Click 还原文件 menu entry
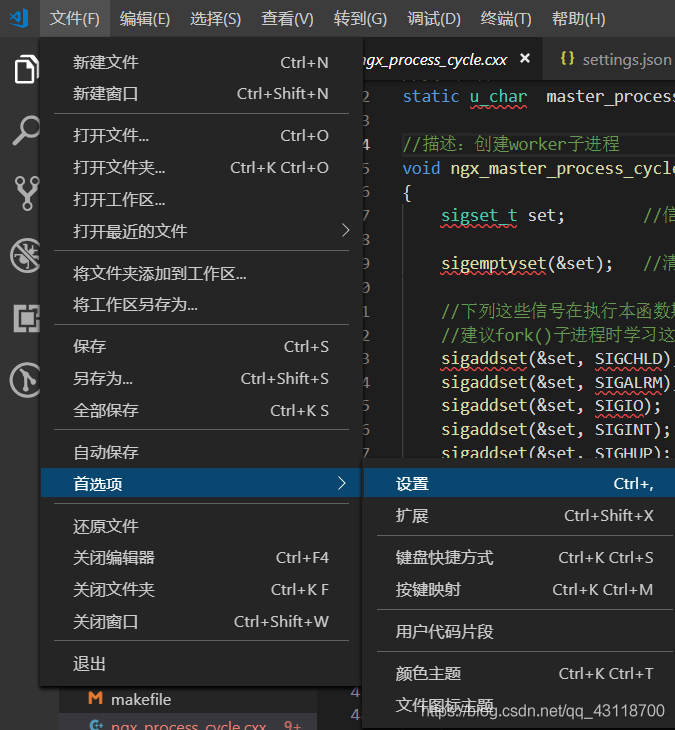Screen dimensions: 675x730 point(201,526)
